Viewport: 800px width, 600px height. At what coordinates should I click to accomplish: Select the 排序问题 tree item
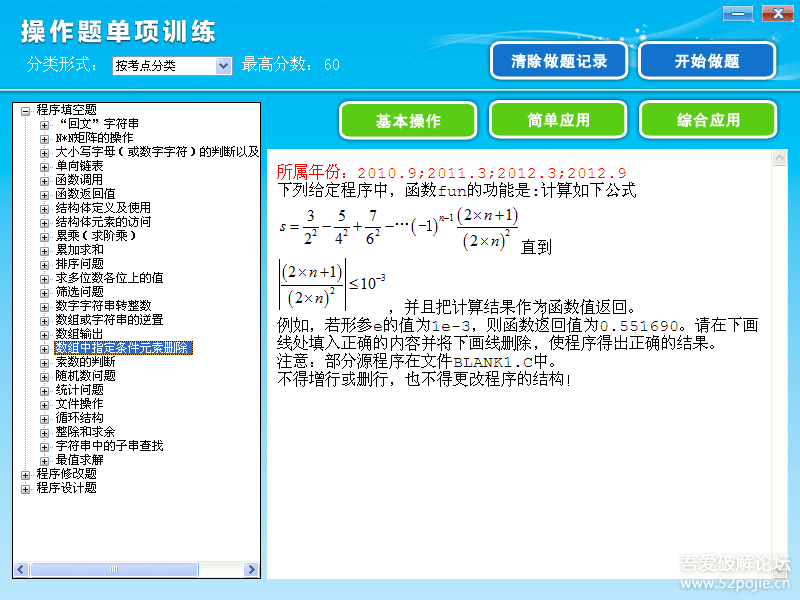(x=78, y=265)
